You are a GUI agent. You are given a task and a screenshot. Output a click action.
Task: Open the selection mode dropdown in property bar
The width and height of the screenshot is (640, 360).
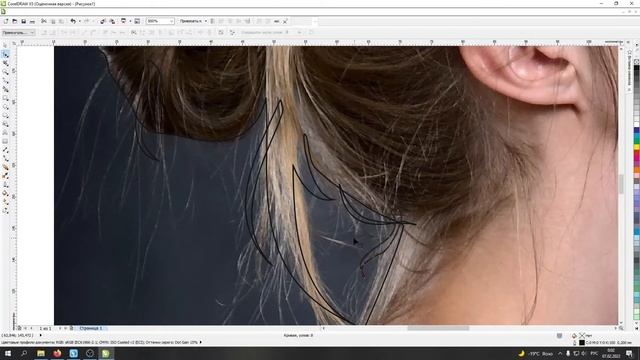[x=18, y=32]
